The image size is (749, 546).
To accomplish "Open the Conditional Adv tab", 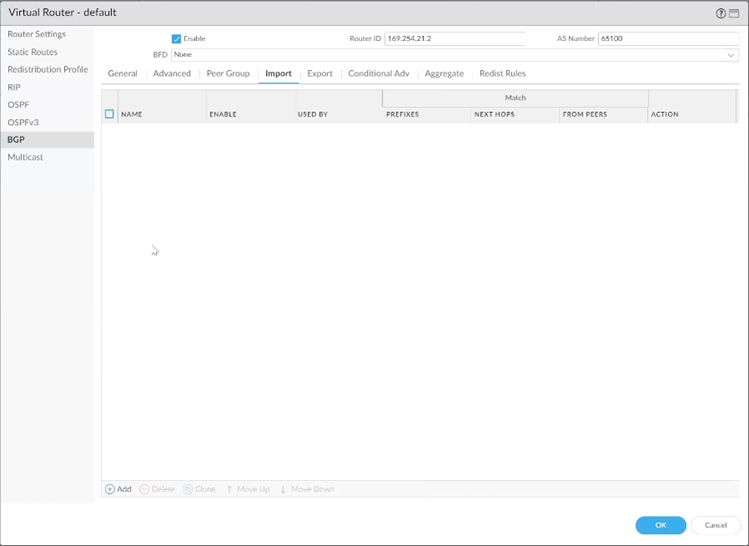I will (378, 74).
